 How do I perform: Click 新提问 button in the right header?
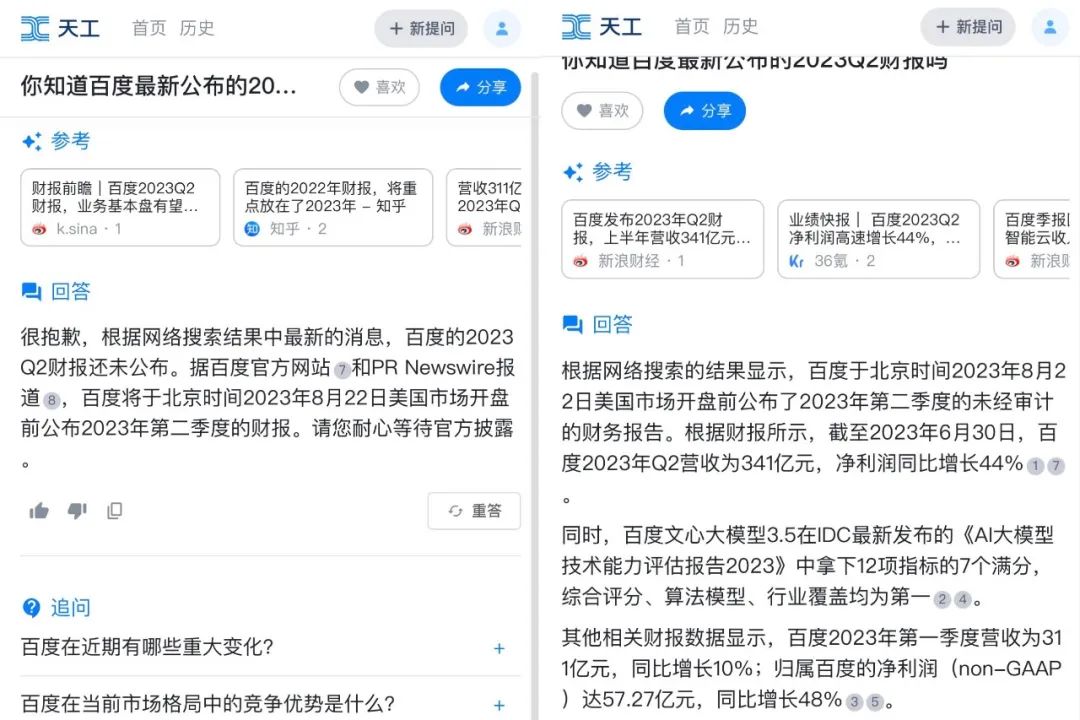click(968, 28)
